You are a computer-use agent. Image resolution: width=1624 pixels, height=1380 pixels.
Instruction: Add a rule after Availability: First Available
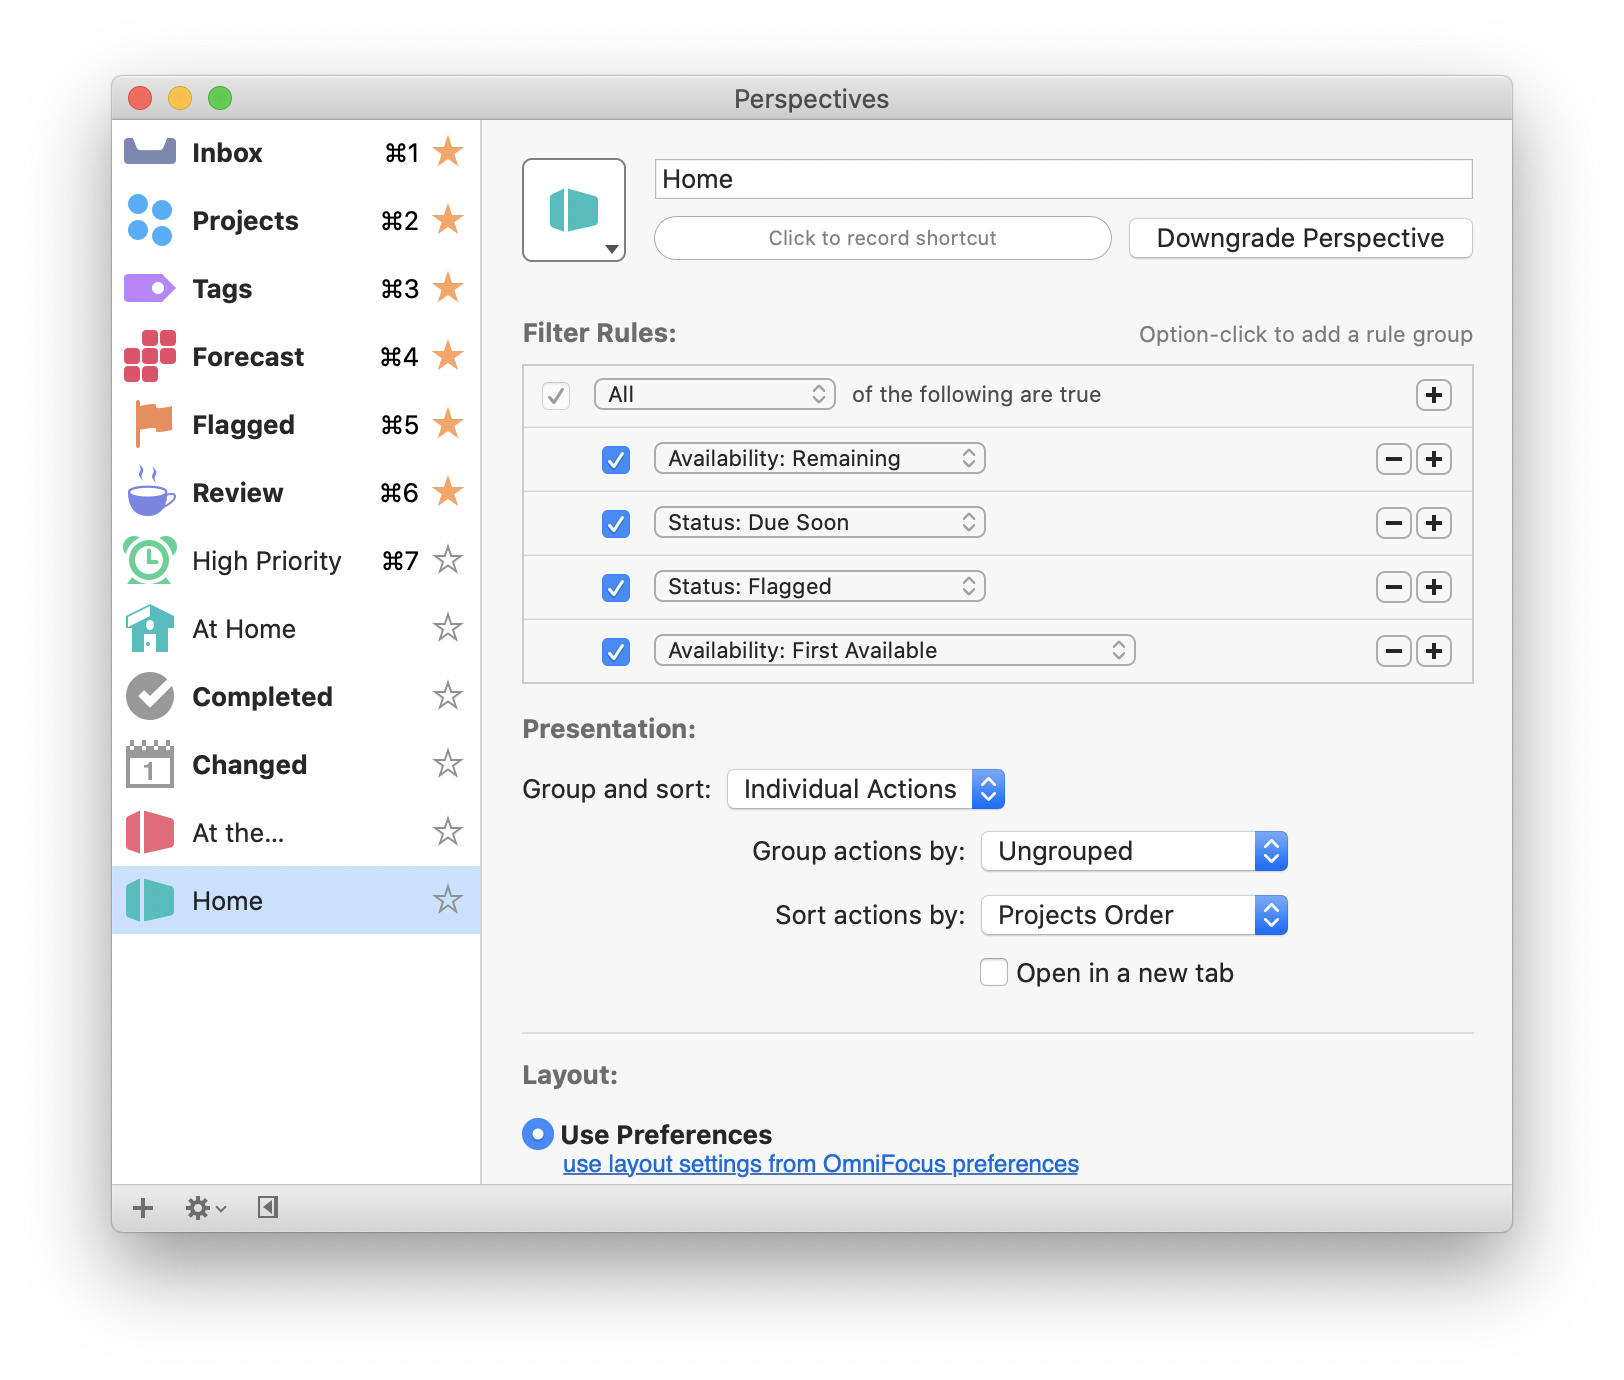(1434, 652)
